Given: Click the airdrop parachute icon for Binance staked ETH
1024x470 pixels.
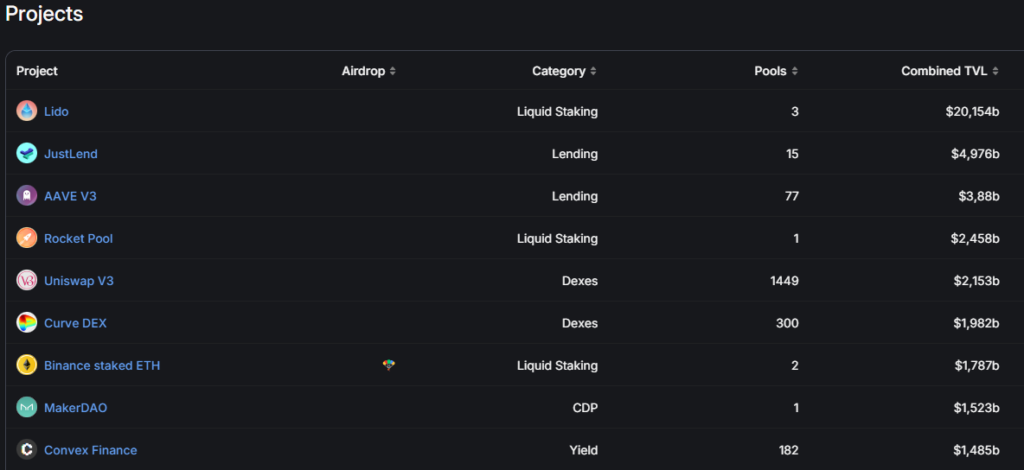Looking at the screenshot, I should tap(389, 365).
